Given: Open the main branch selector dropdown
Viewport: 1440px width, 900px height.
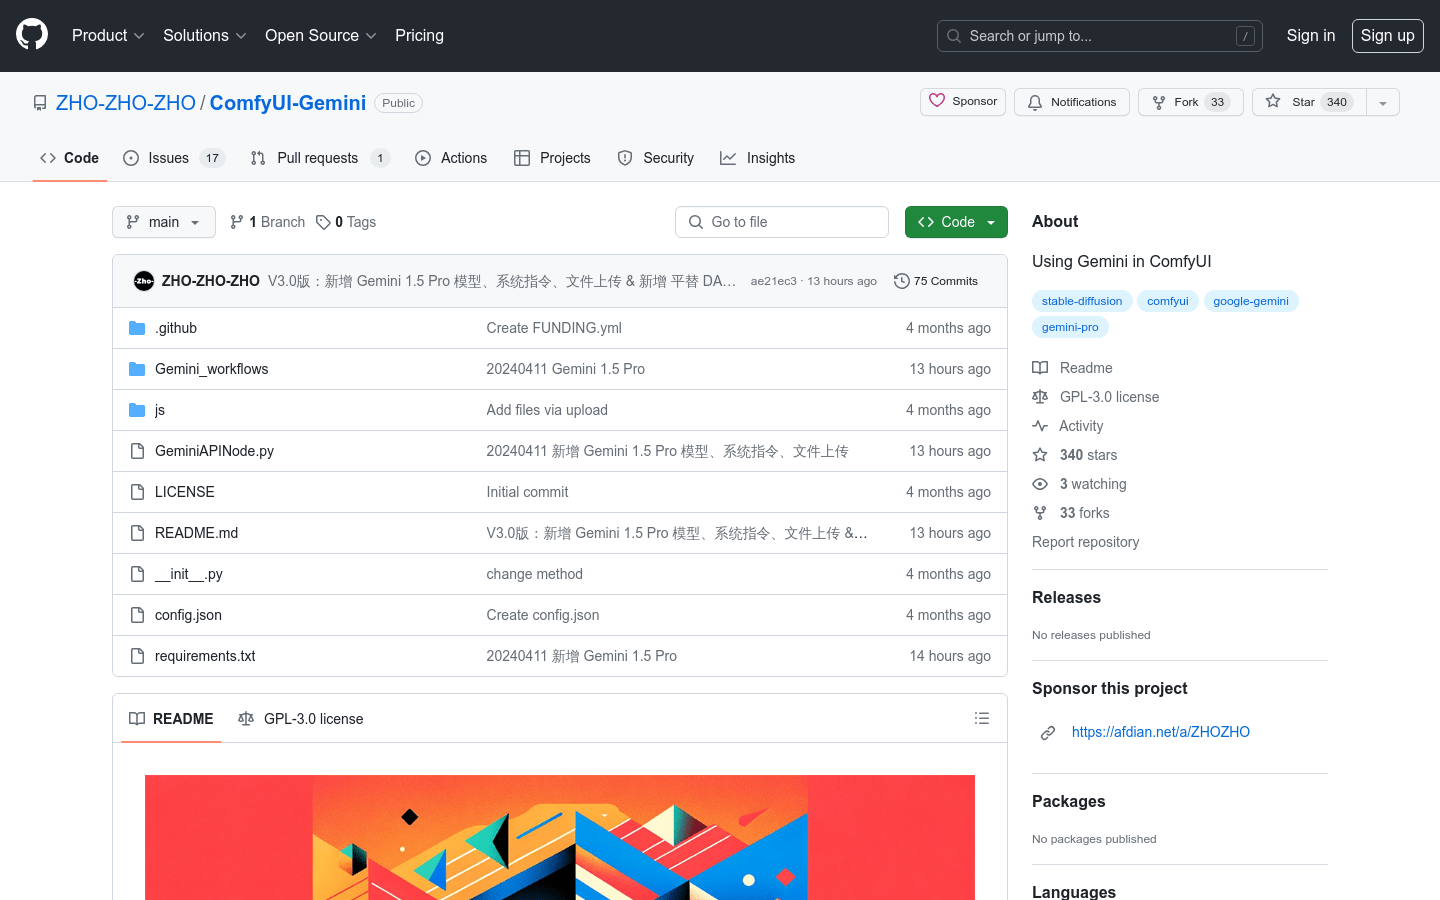Looking at the screenshot, I should 164,222.
